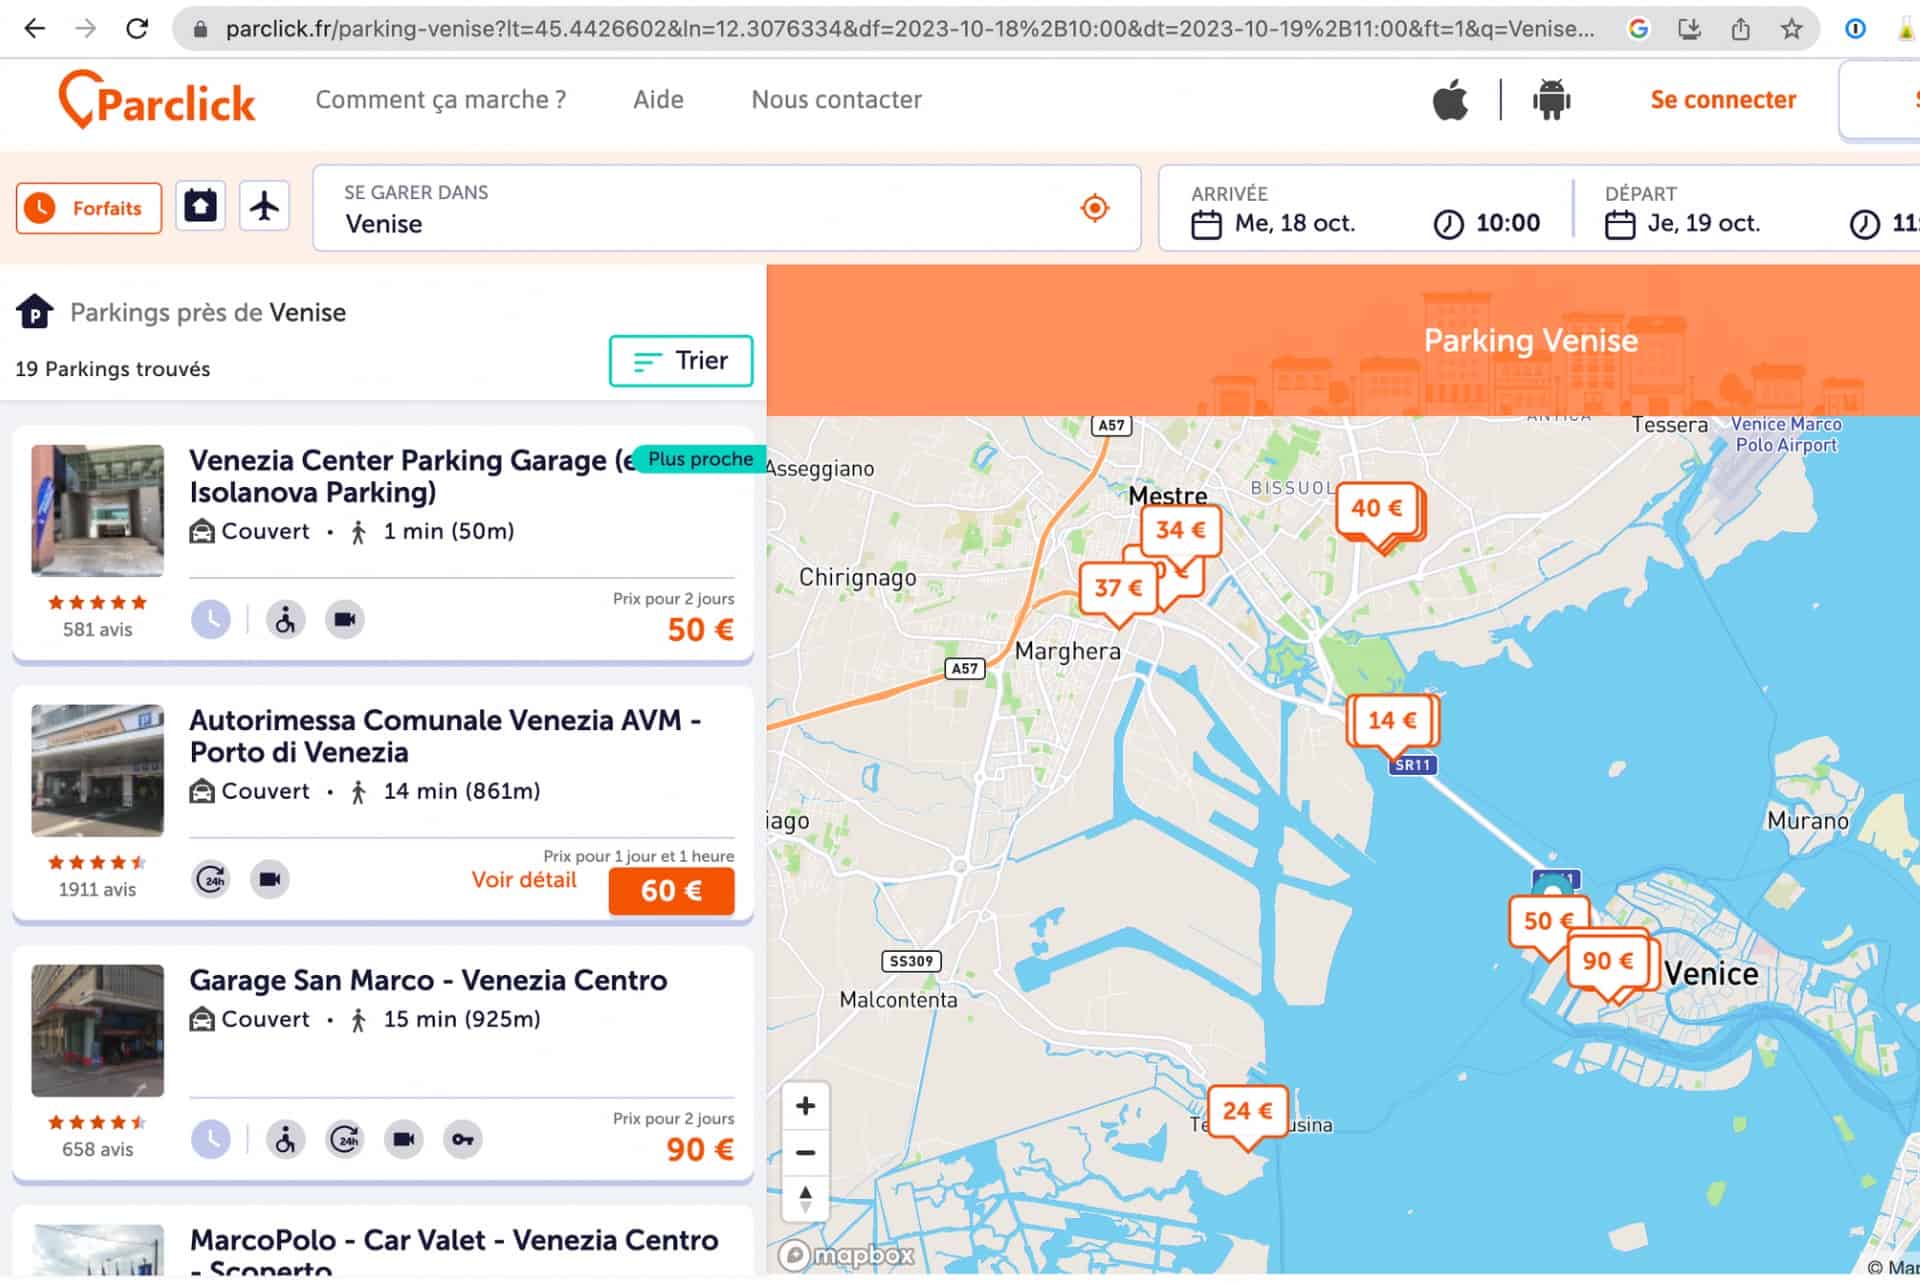The width and height of the screenshot is (1920, 1285).
Task: Edit the Se garer dans Venise field
Action: [727, 208]
